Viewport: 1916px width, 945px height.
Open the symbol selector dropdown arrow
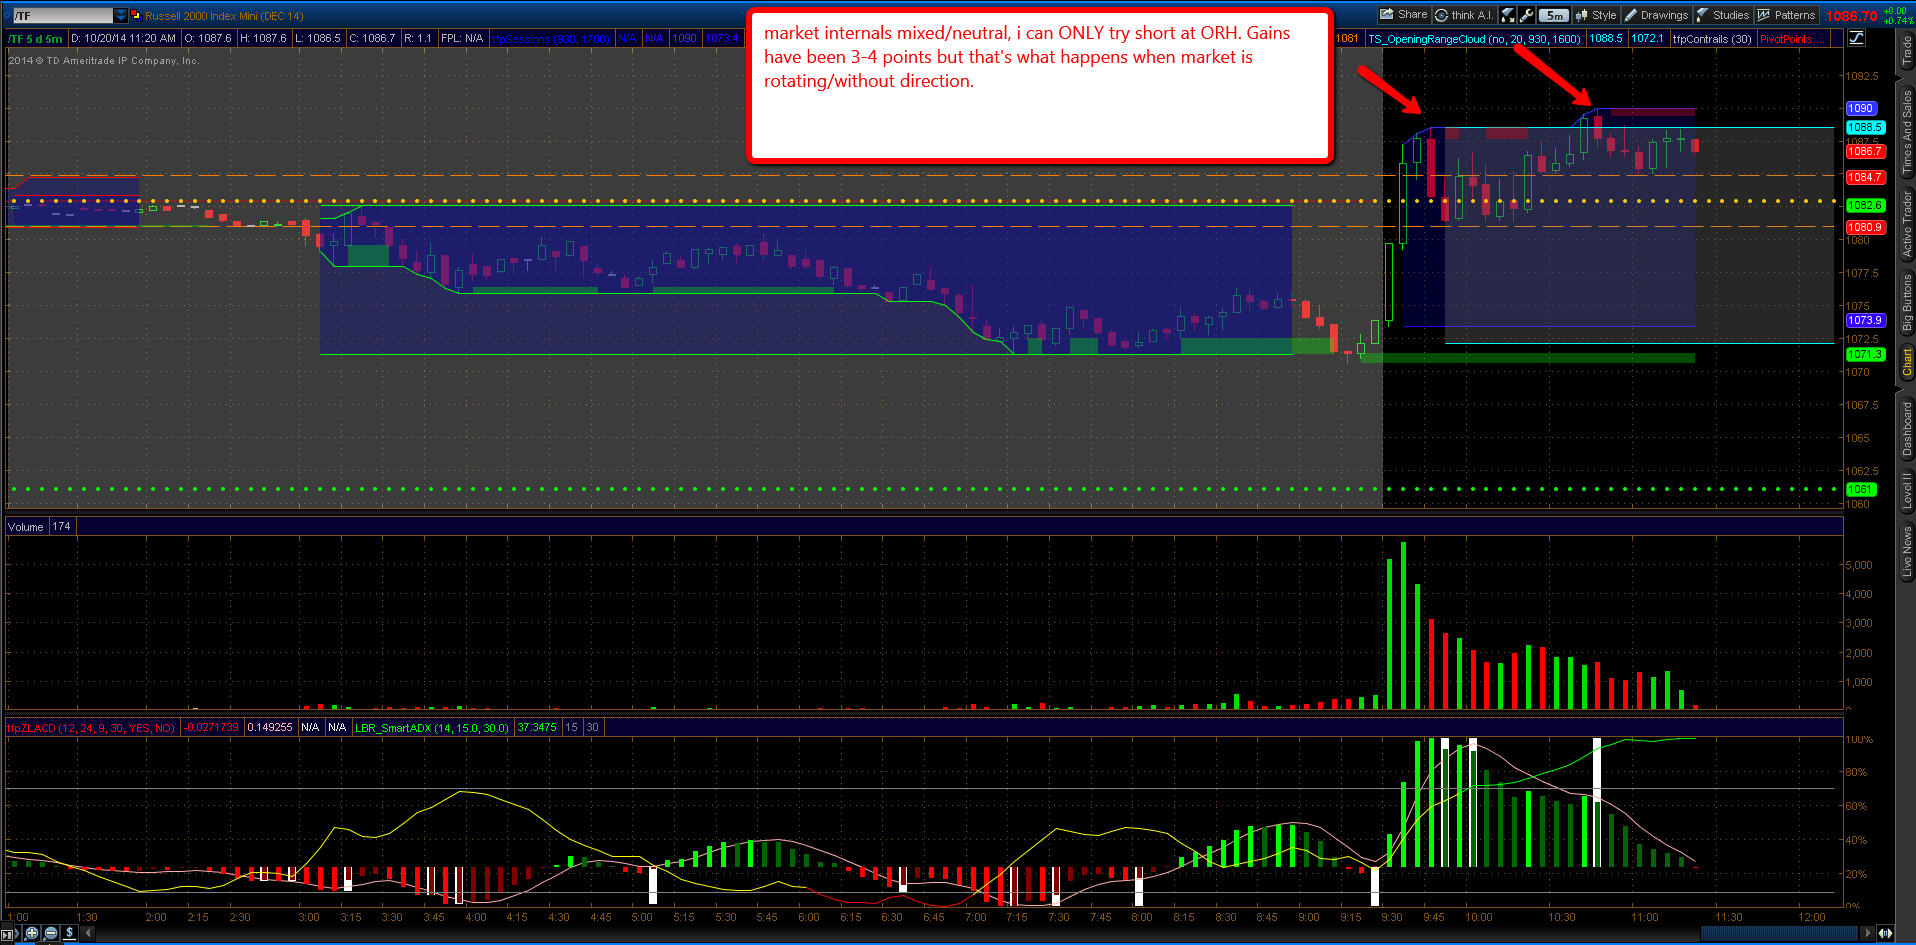121,15
